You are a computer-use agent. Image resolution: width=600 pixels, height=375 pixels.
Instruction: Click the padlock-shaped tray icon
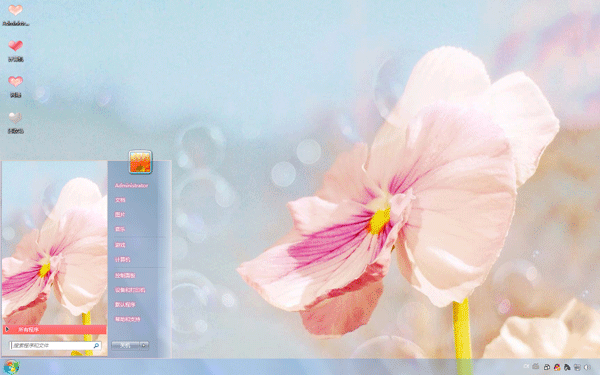click(x=547, y=367)
